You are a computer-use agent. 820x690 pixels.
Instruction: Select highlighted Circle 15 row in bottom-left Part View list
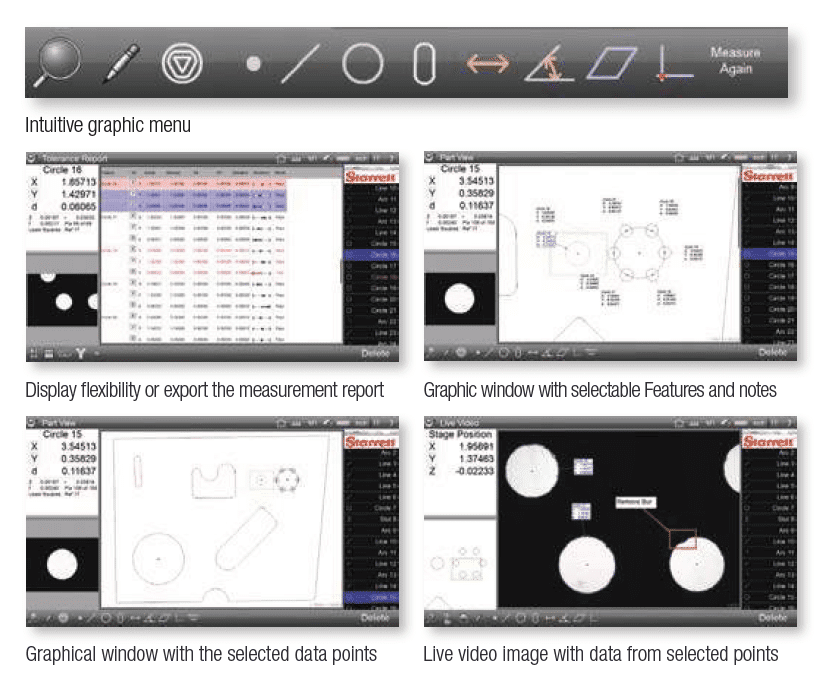pyautogui.click(x=371, y=597)
